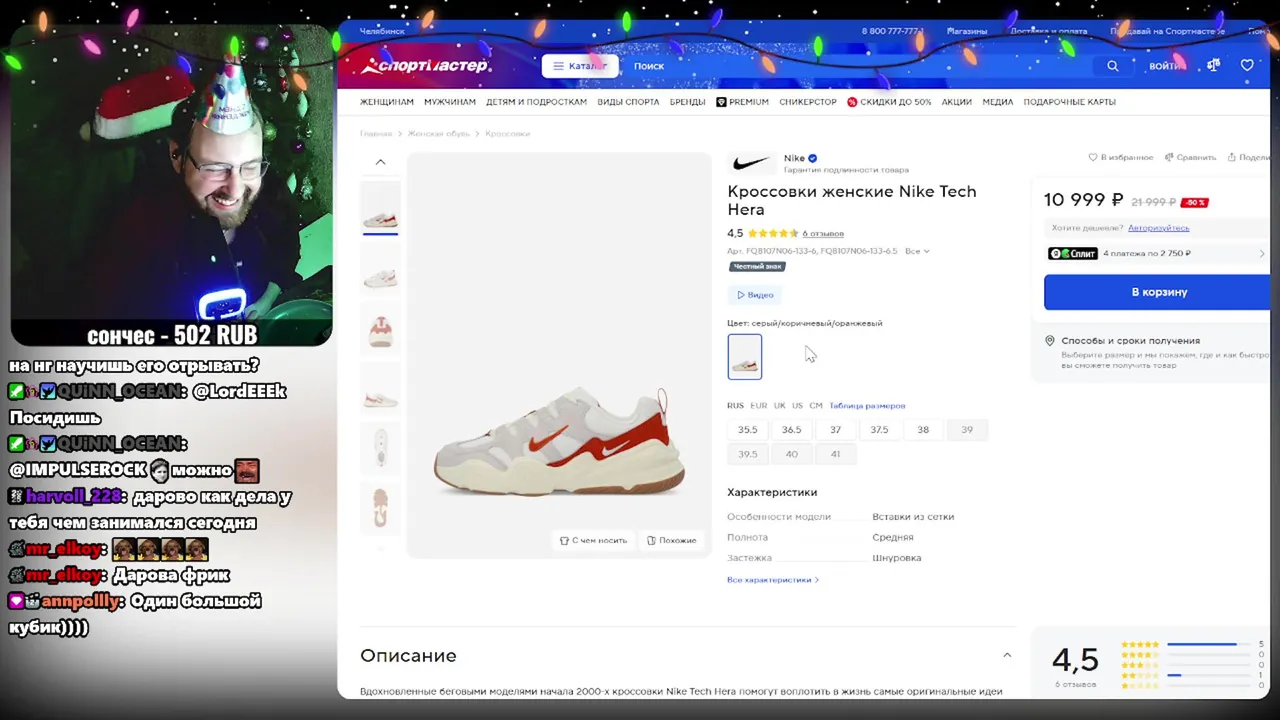This screenshot has width=1280, height=720.
Task: Click the Nike swoosh brand logo
Action: [751, 163]
